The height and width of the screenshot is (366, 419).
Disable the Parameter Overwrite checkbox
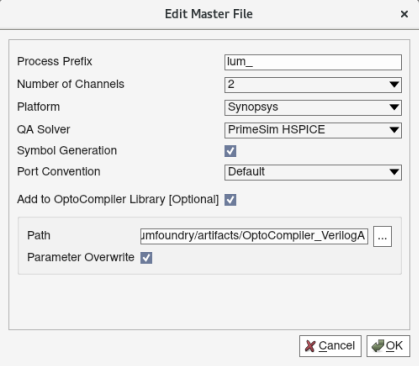[x=146, y=258]
